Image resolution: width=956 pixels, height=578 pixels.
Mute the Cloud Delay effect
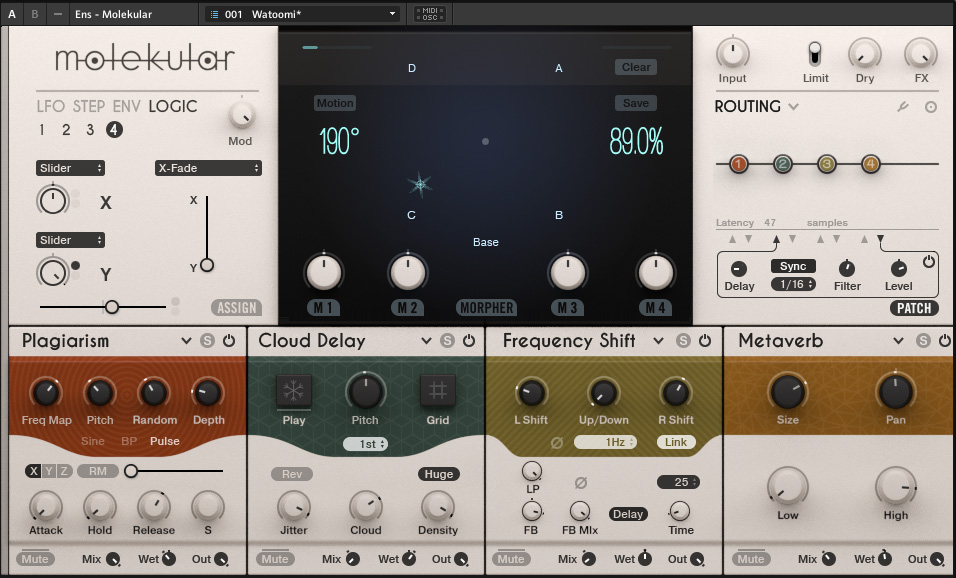274,559
